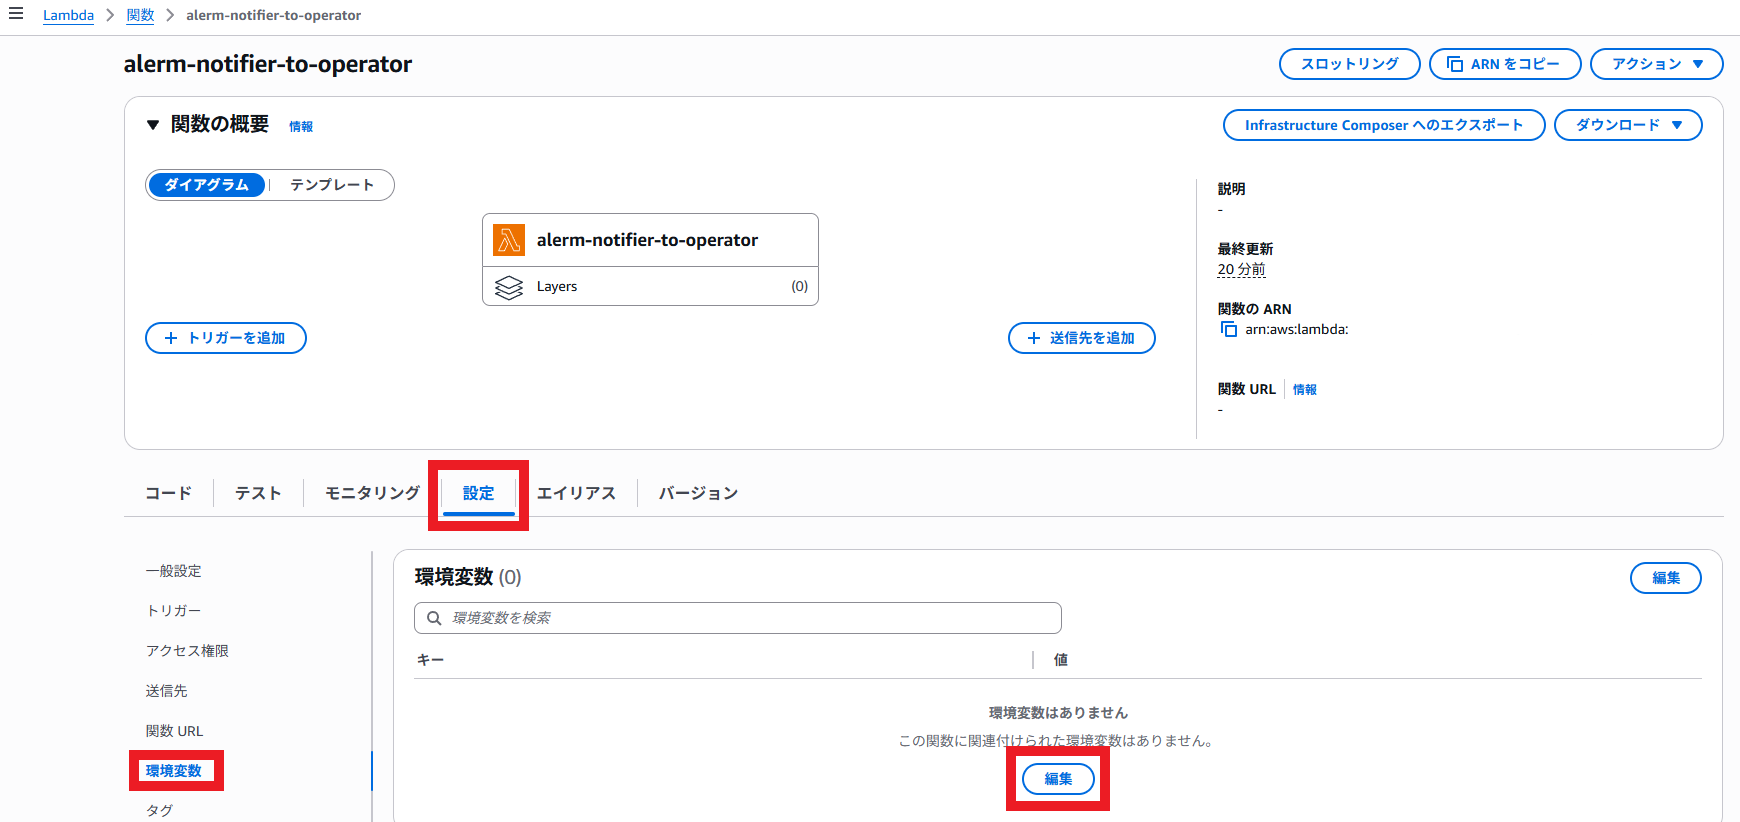Screen dimensions: 1740x822
Task: Click the ARN をコピー button
Action: [1504, 64]
